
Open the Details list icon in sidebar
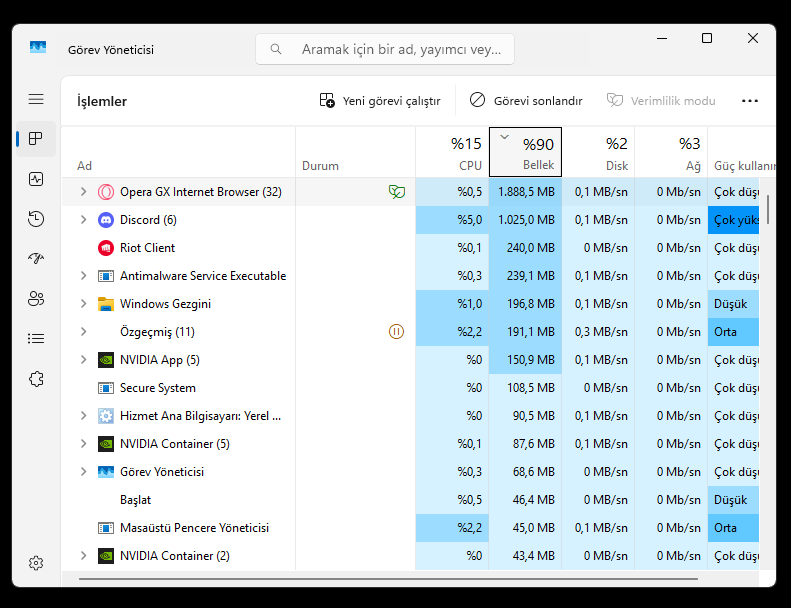click(36, 339)
